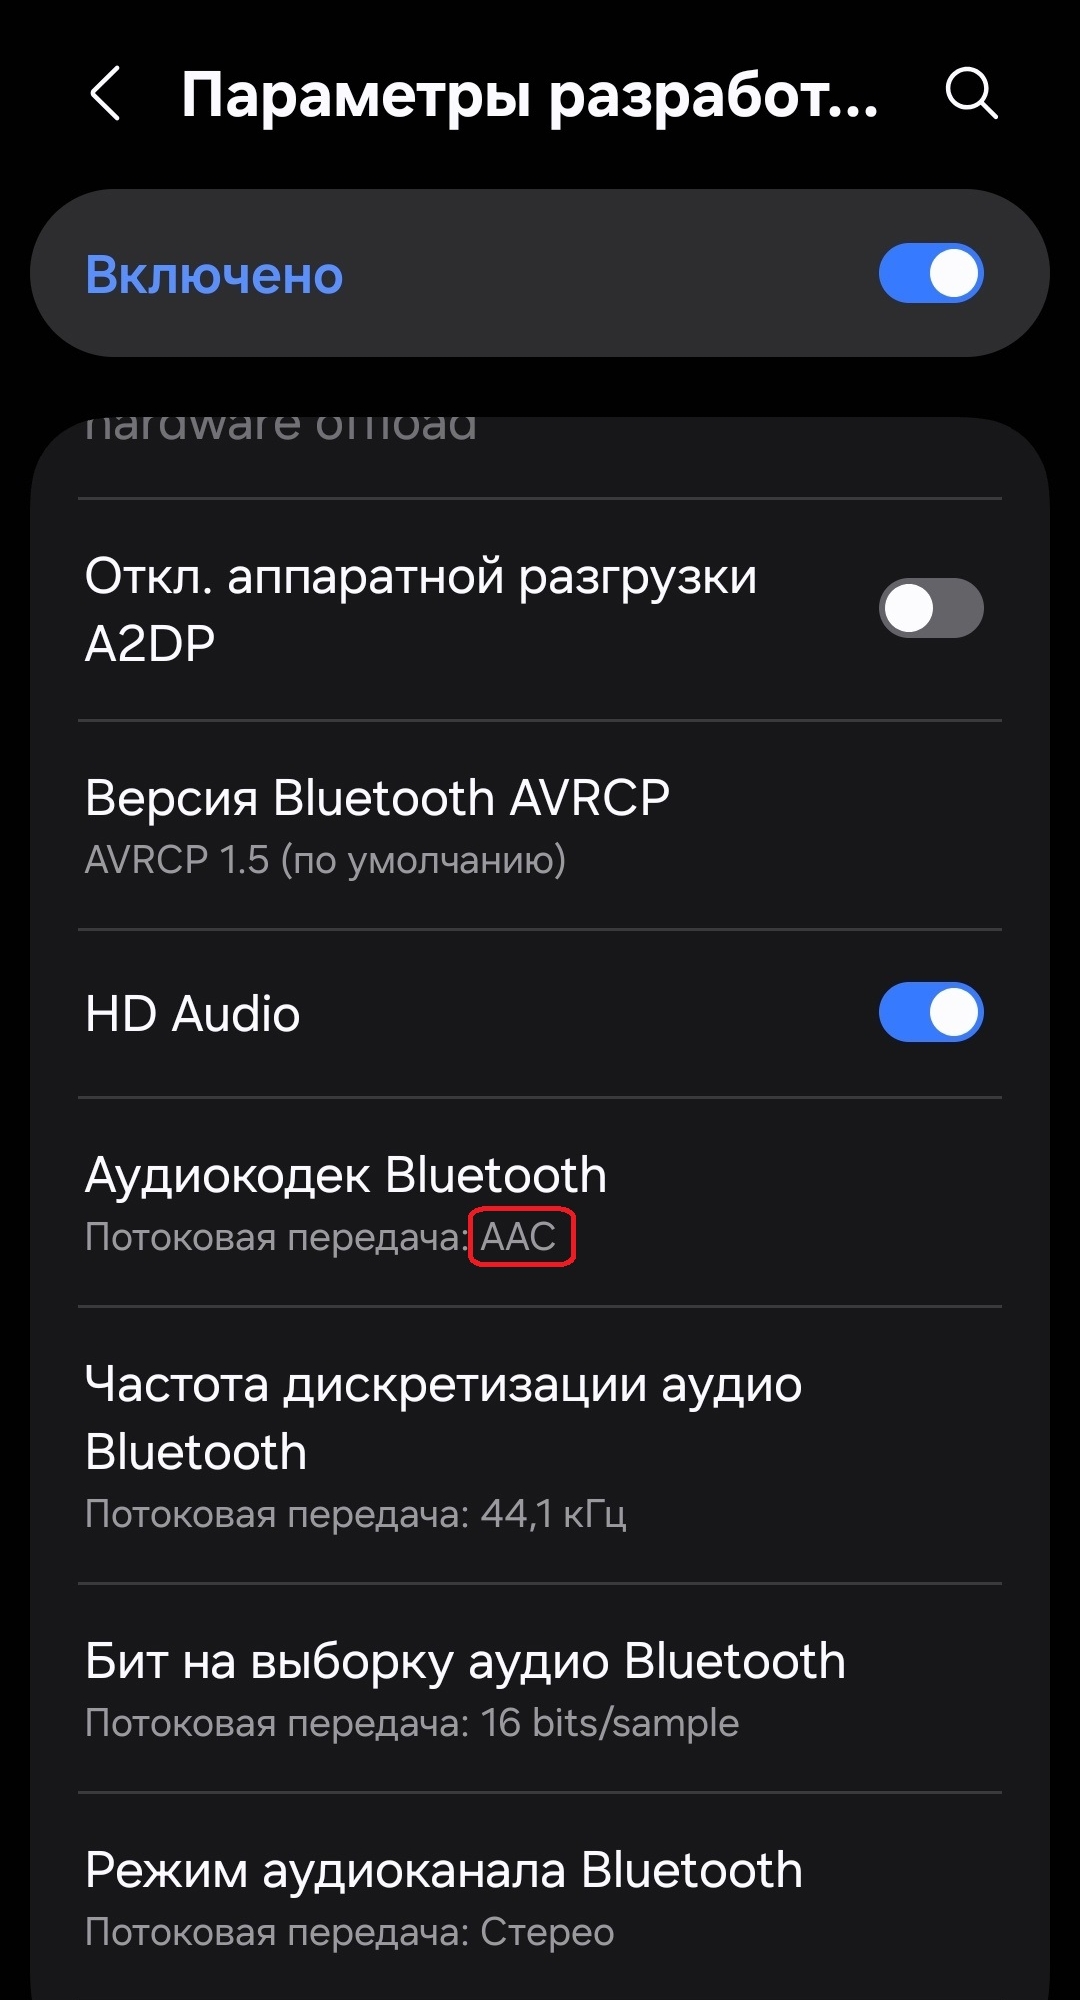Open Частота дискретизации аудио Bluetooth option
Image resolution: width=1080 pixels, height=2000 pixels.
[540, 1446]
